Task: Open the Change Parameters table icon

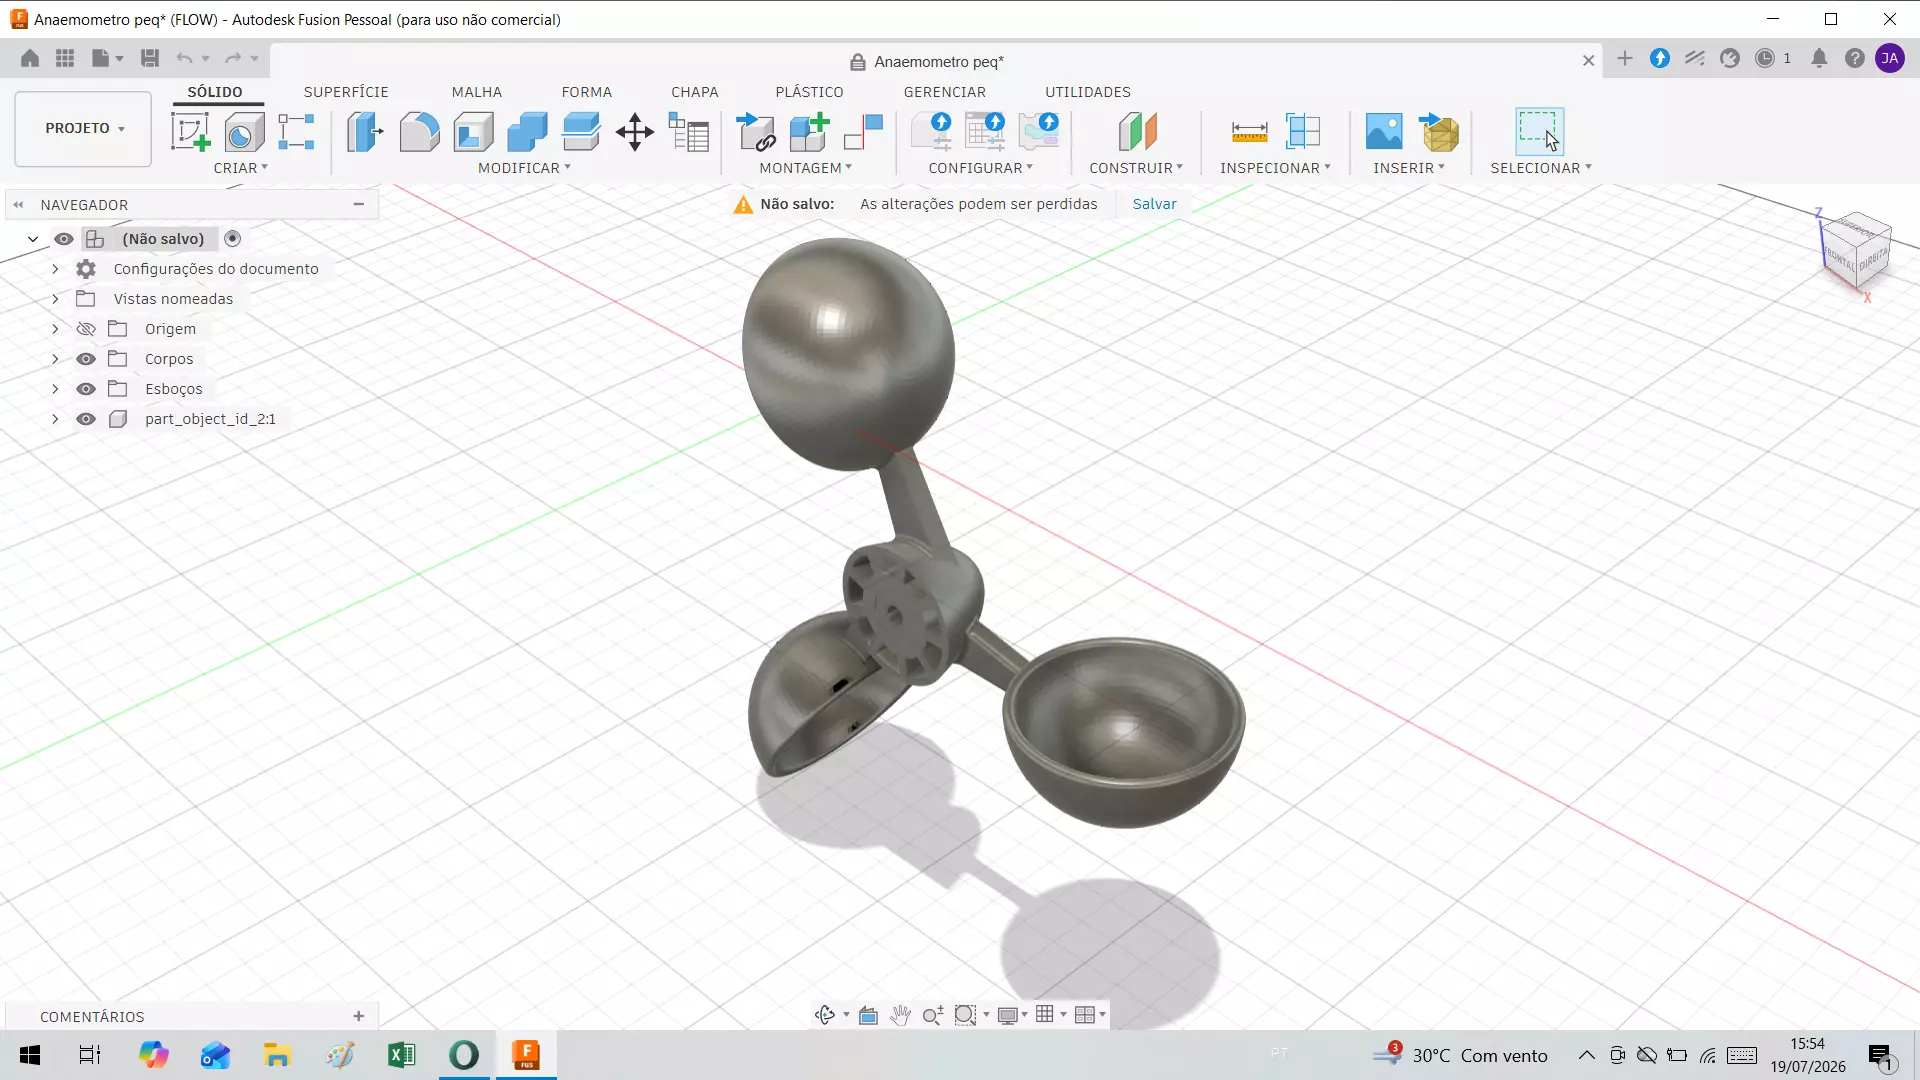Action: 689,131
